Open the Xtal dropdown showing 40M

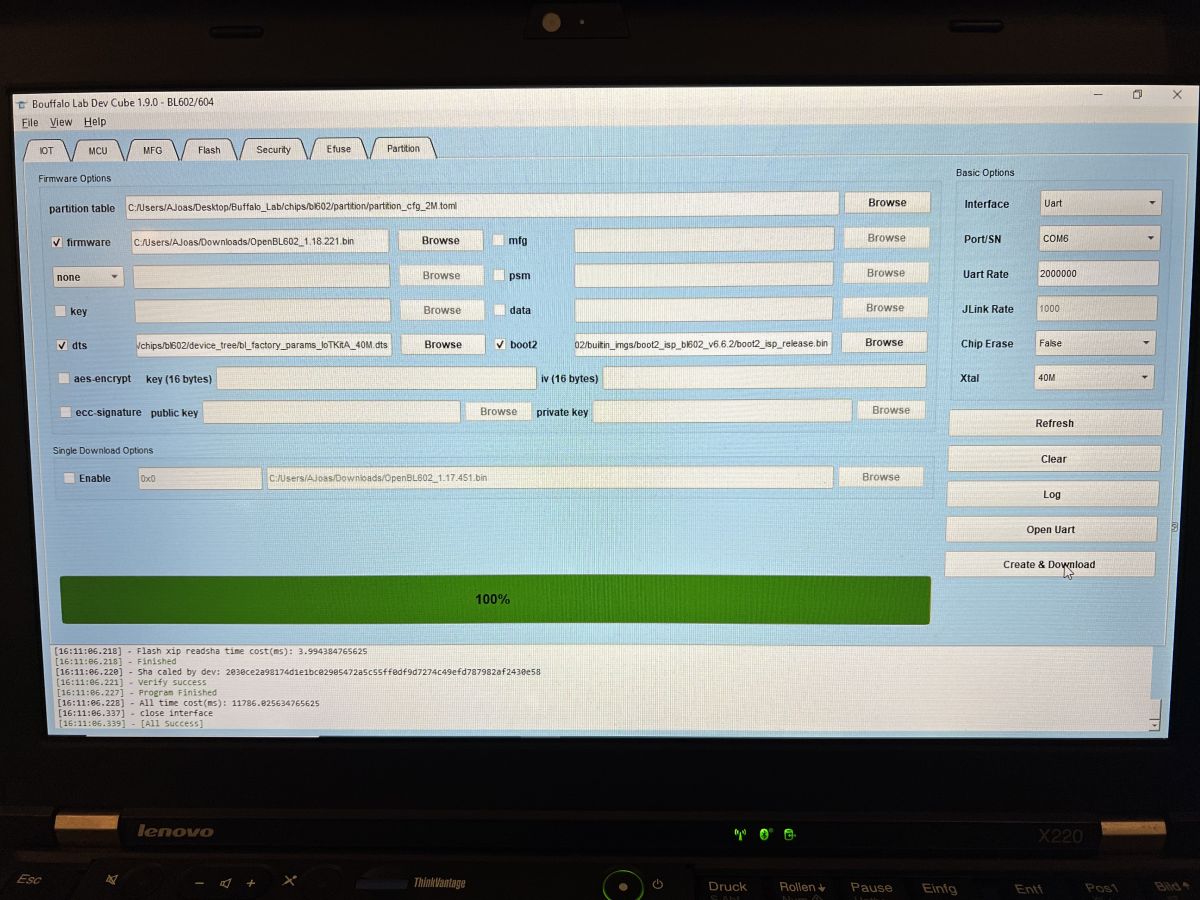pyautogui.click(x=1094, y=377)
